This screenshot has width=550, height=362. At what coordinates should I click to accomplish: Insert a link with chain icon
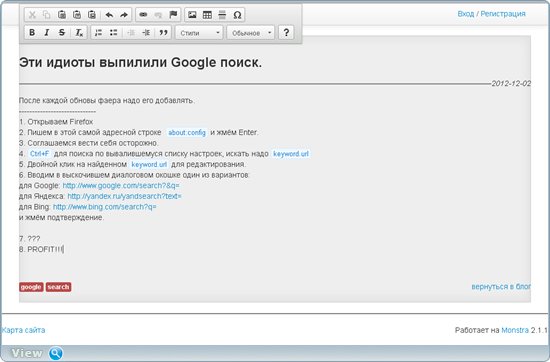(143, 15)
